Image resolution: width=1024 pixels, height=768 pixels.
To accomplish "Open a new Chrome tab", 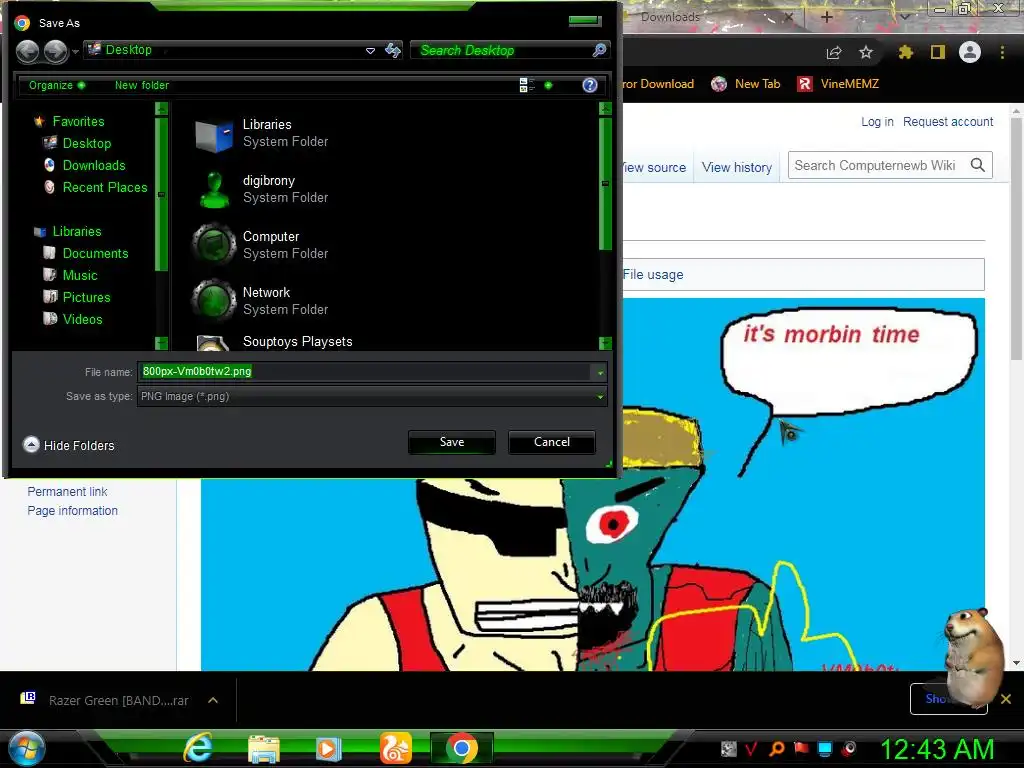I will click(x=826, y=16).
